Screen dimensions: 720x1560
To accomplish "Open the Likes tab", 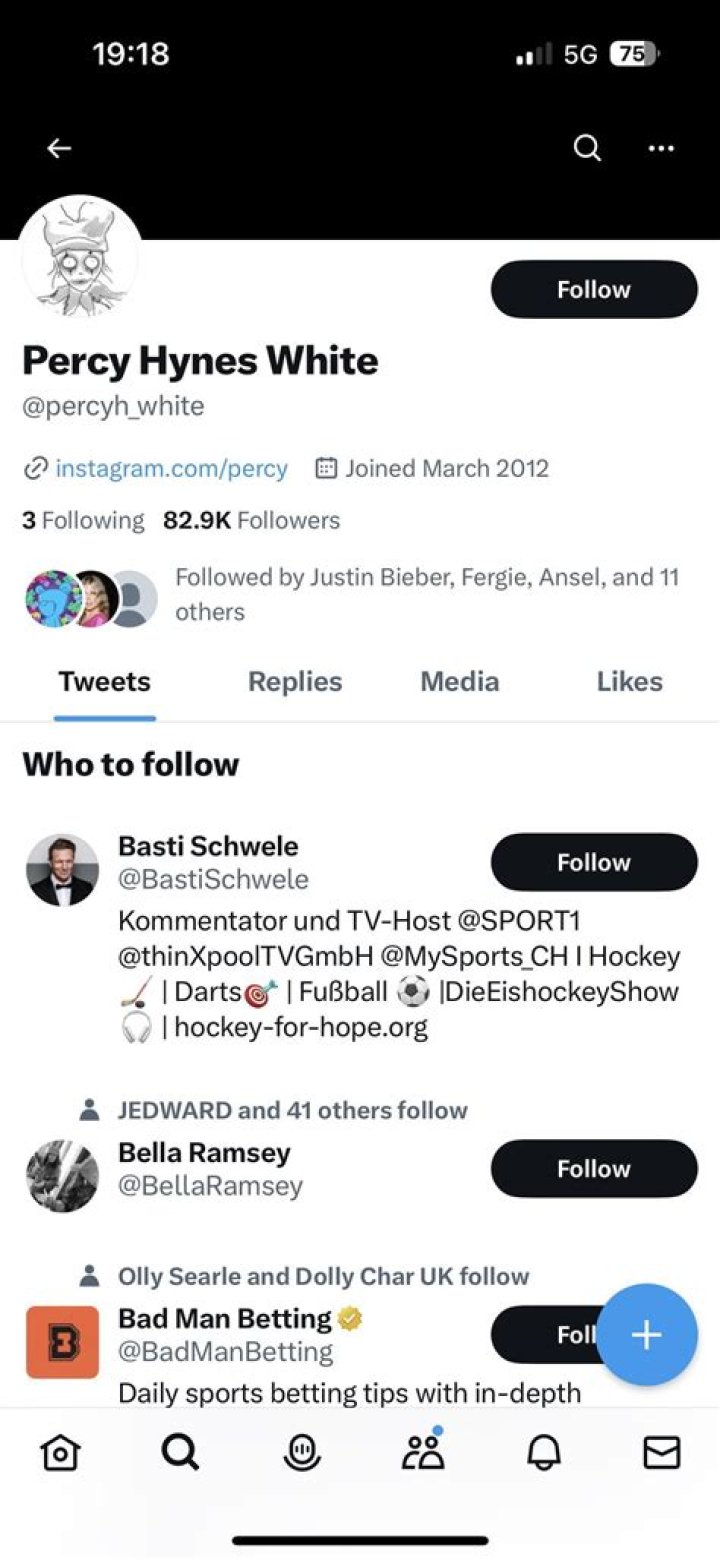I will 629,682.
